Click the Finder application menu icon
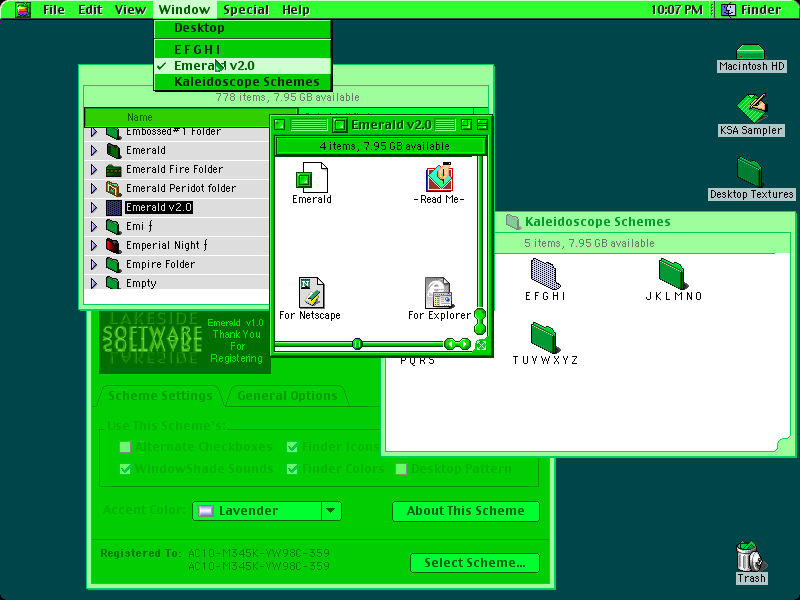Viewport: 800px width, 600px height. (x=728, y=10)
